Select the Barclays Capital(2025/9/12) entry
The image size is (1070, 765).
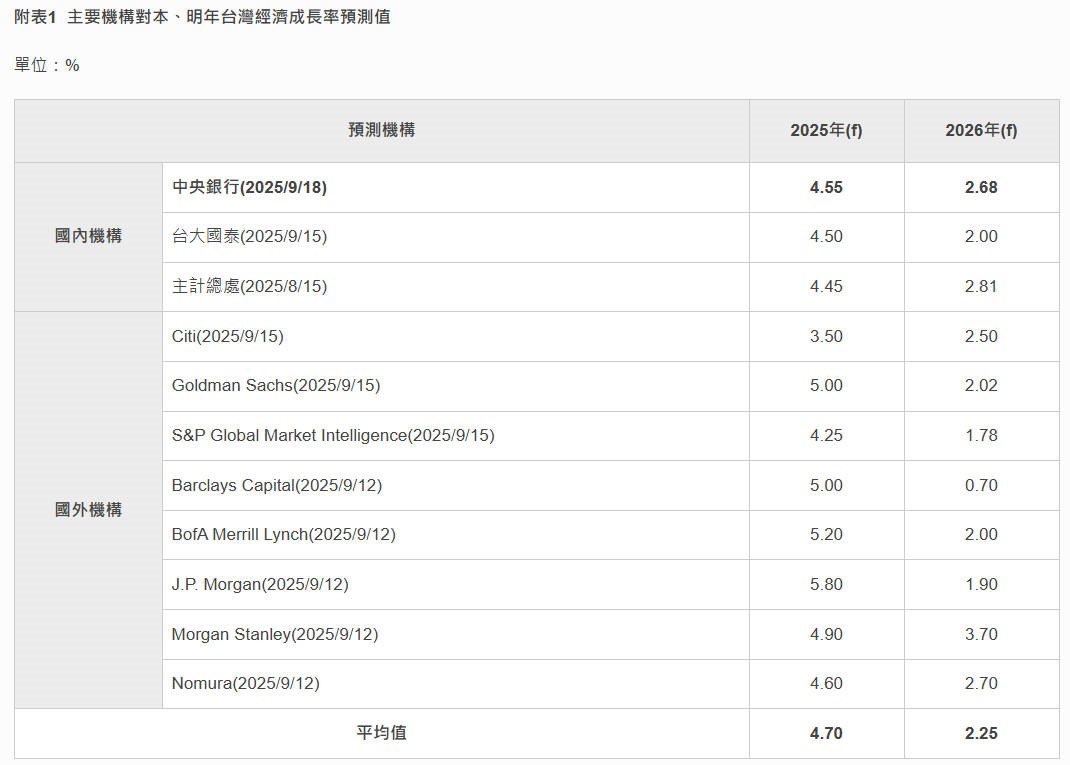(x=276, y=486)
